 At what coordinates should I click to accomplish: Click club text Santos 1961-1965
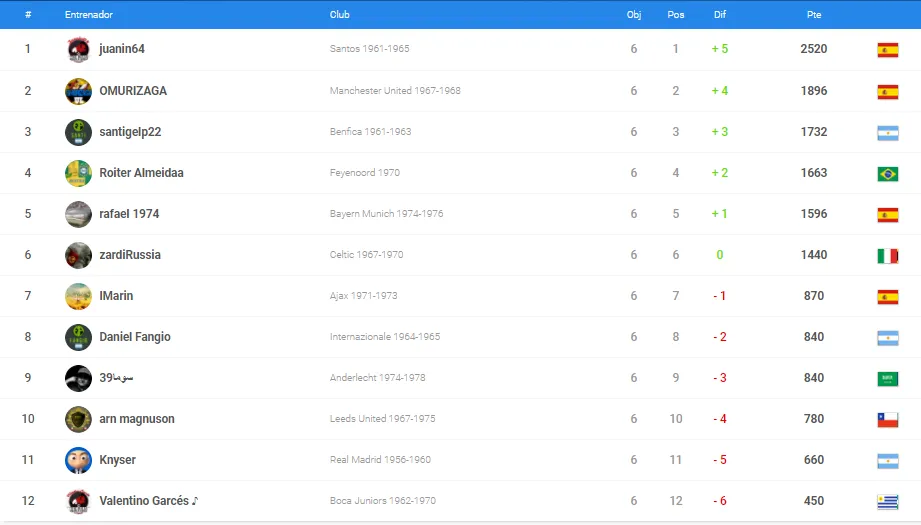pyautogui.click(x=369, y=49)
